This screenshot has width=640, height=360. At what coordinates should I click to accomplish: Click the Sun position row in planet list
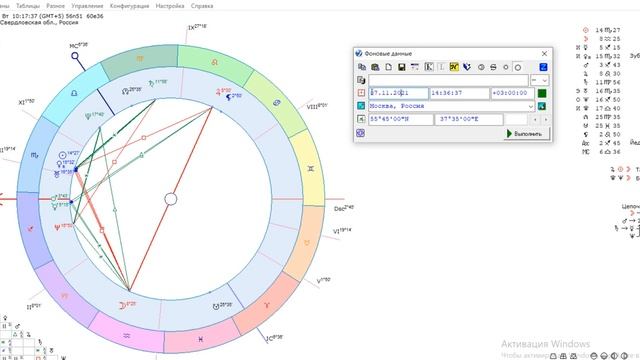[601, 30]
